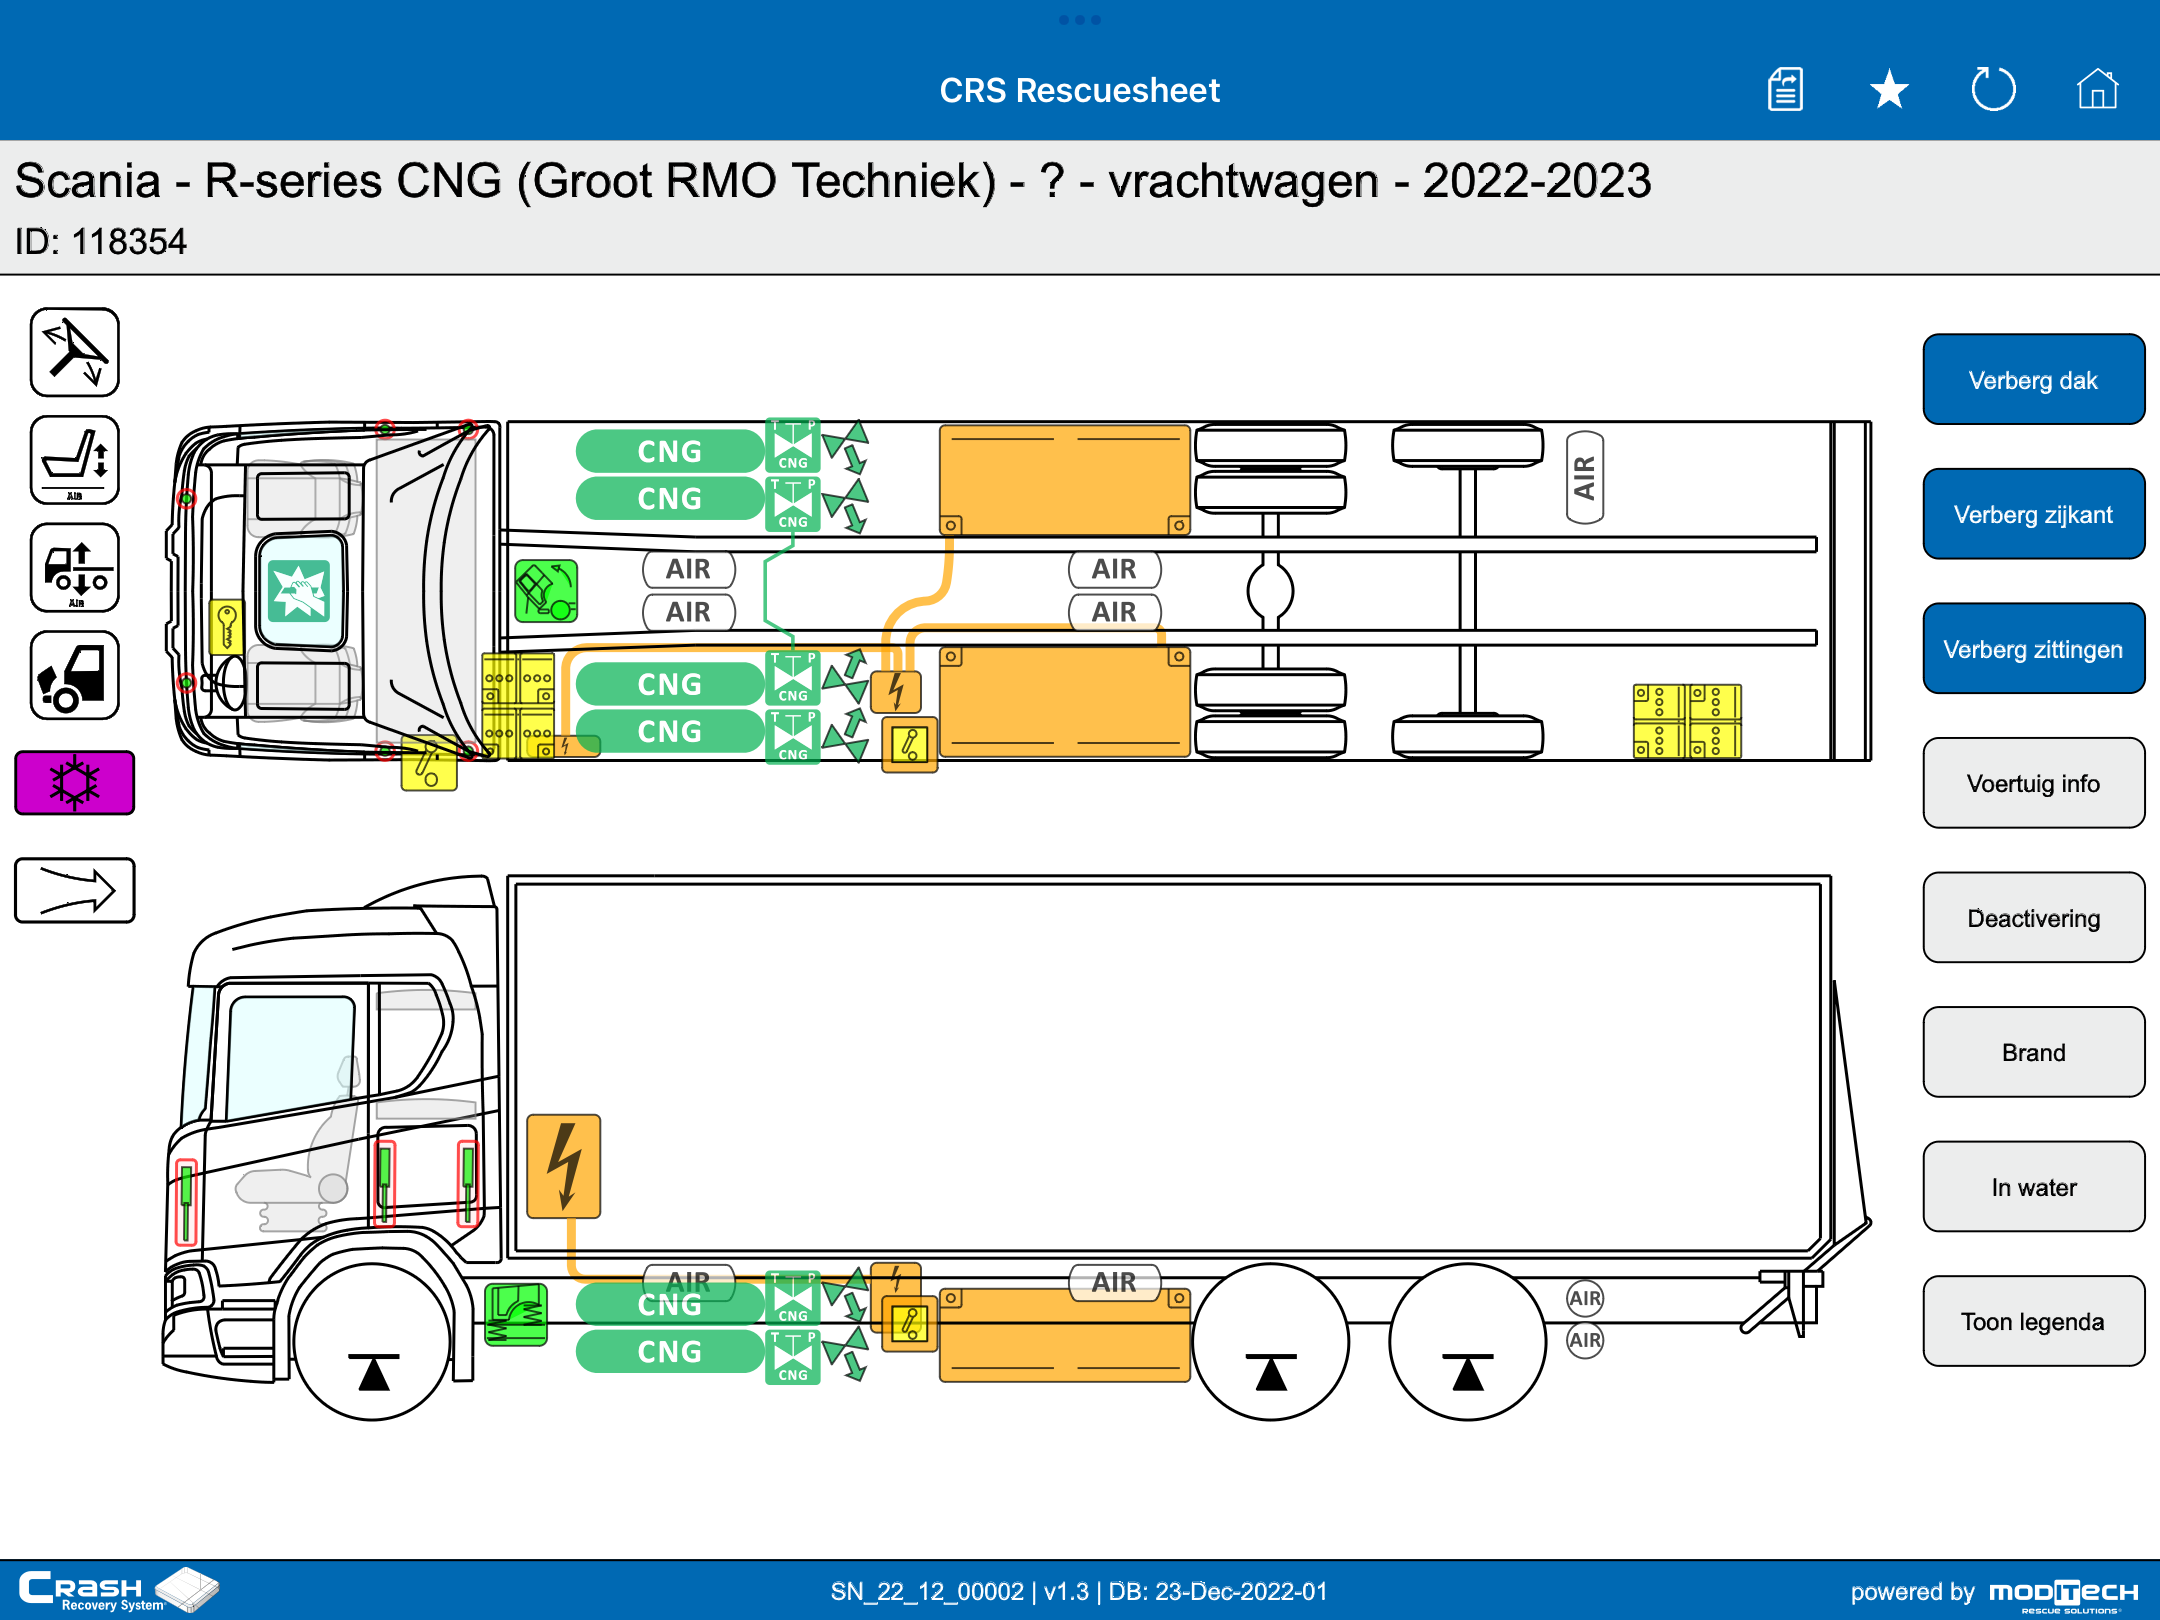Click the green suspension symbol behind front wheel

(x=516, y=1315)
